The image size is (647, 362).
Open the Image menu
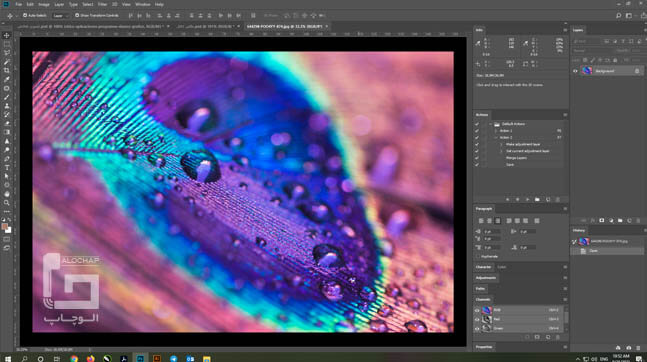[x=44, y=4]
